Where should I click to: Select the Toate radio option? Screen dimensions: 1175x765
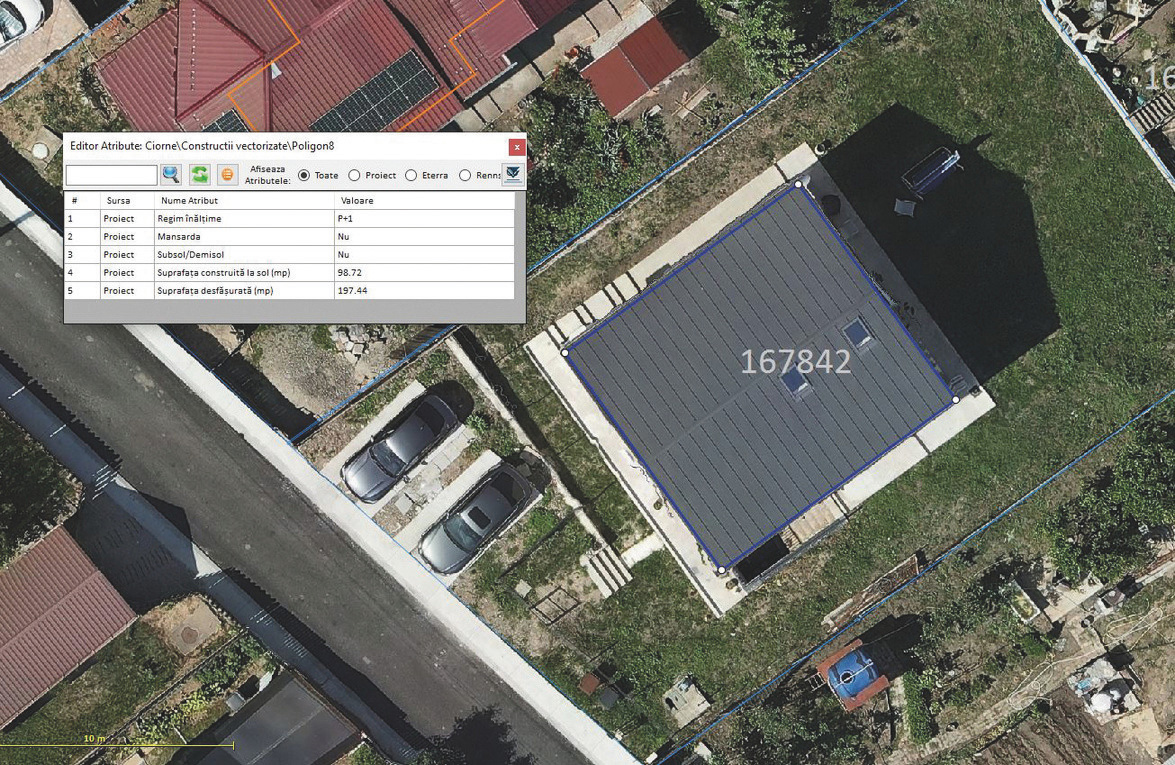304,176
